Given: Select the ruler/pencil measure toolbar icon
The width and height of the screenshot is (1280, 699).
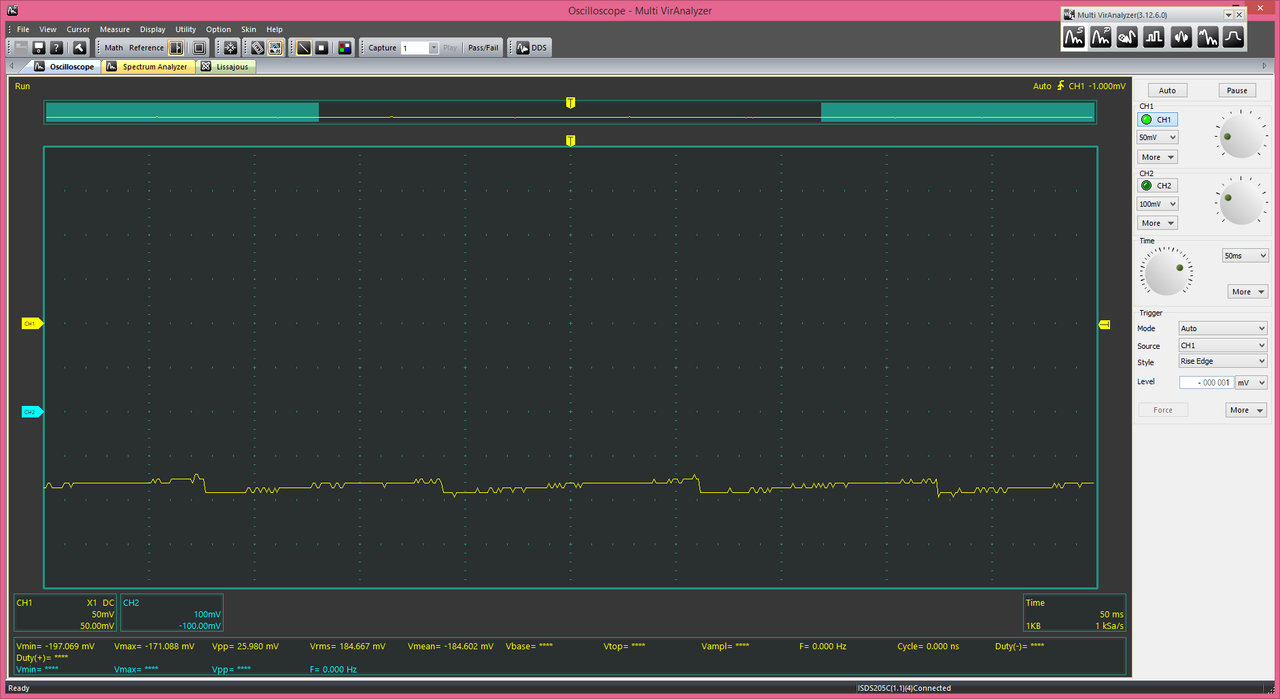Looking at the screenshot, I should [257, 47].
